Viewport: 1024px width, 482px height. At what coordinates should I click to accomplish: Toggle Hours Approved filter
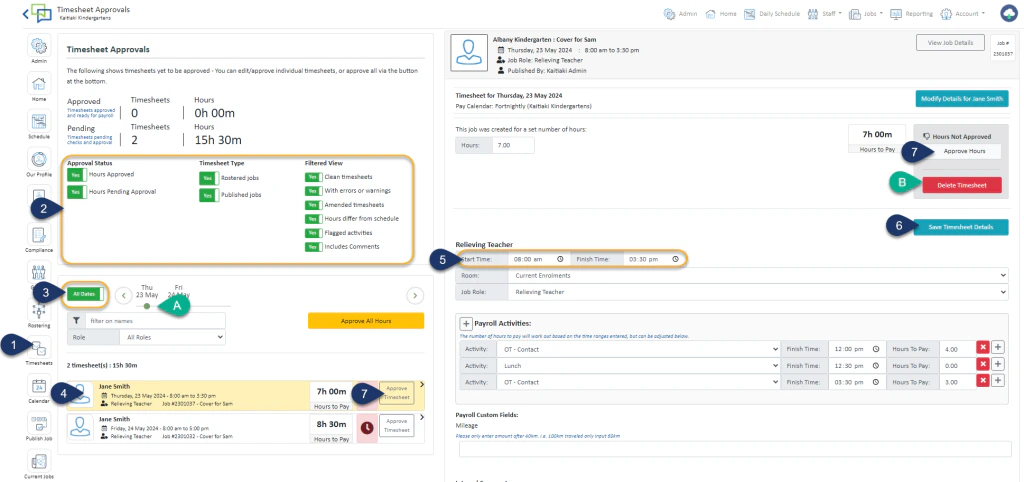click(x=77, y=175)
